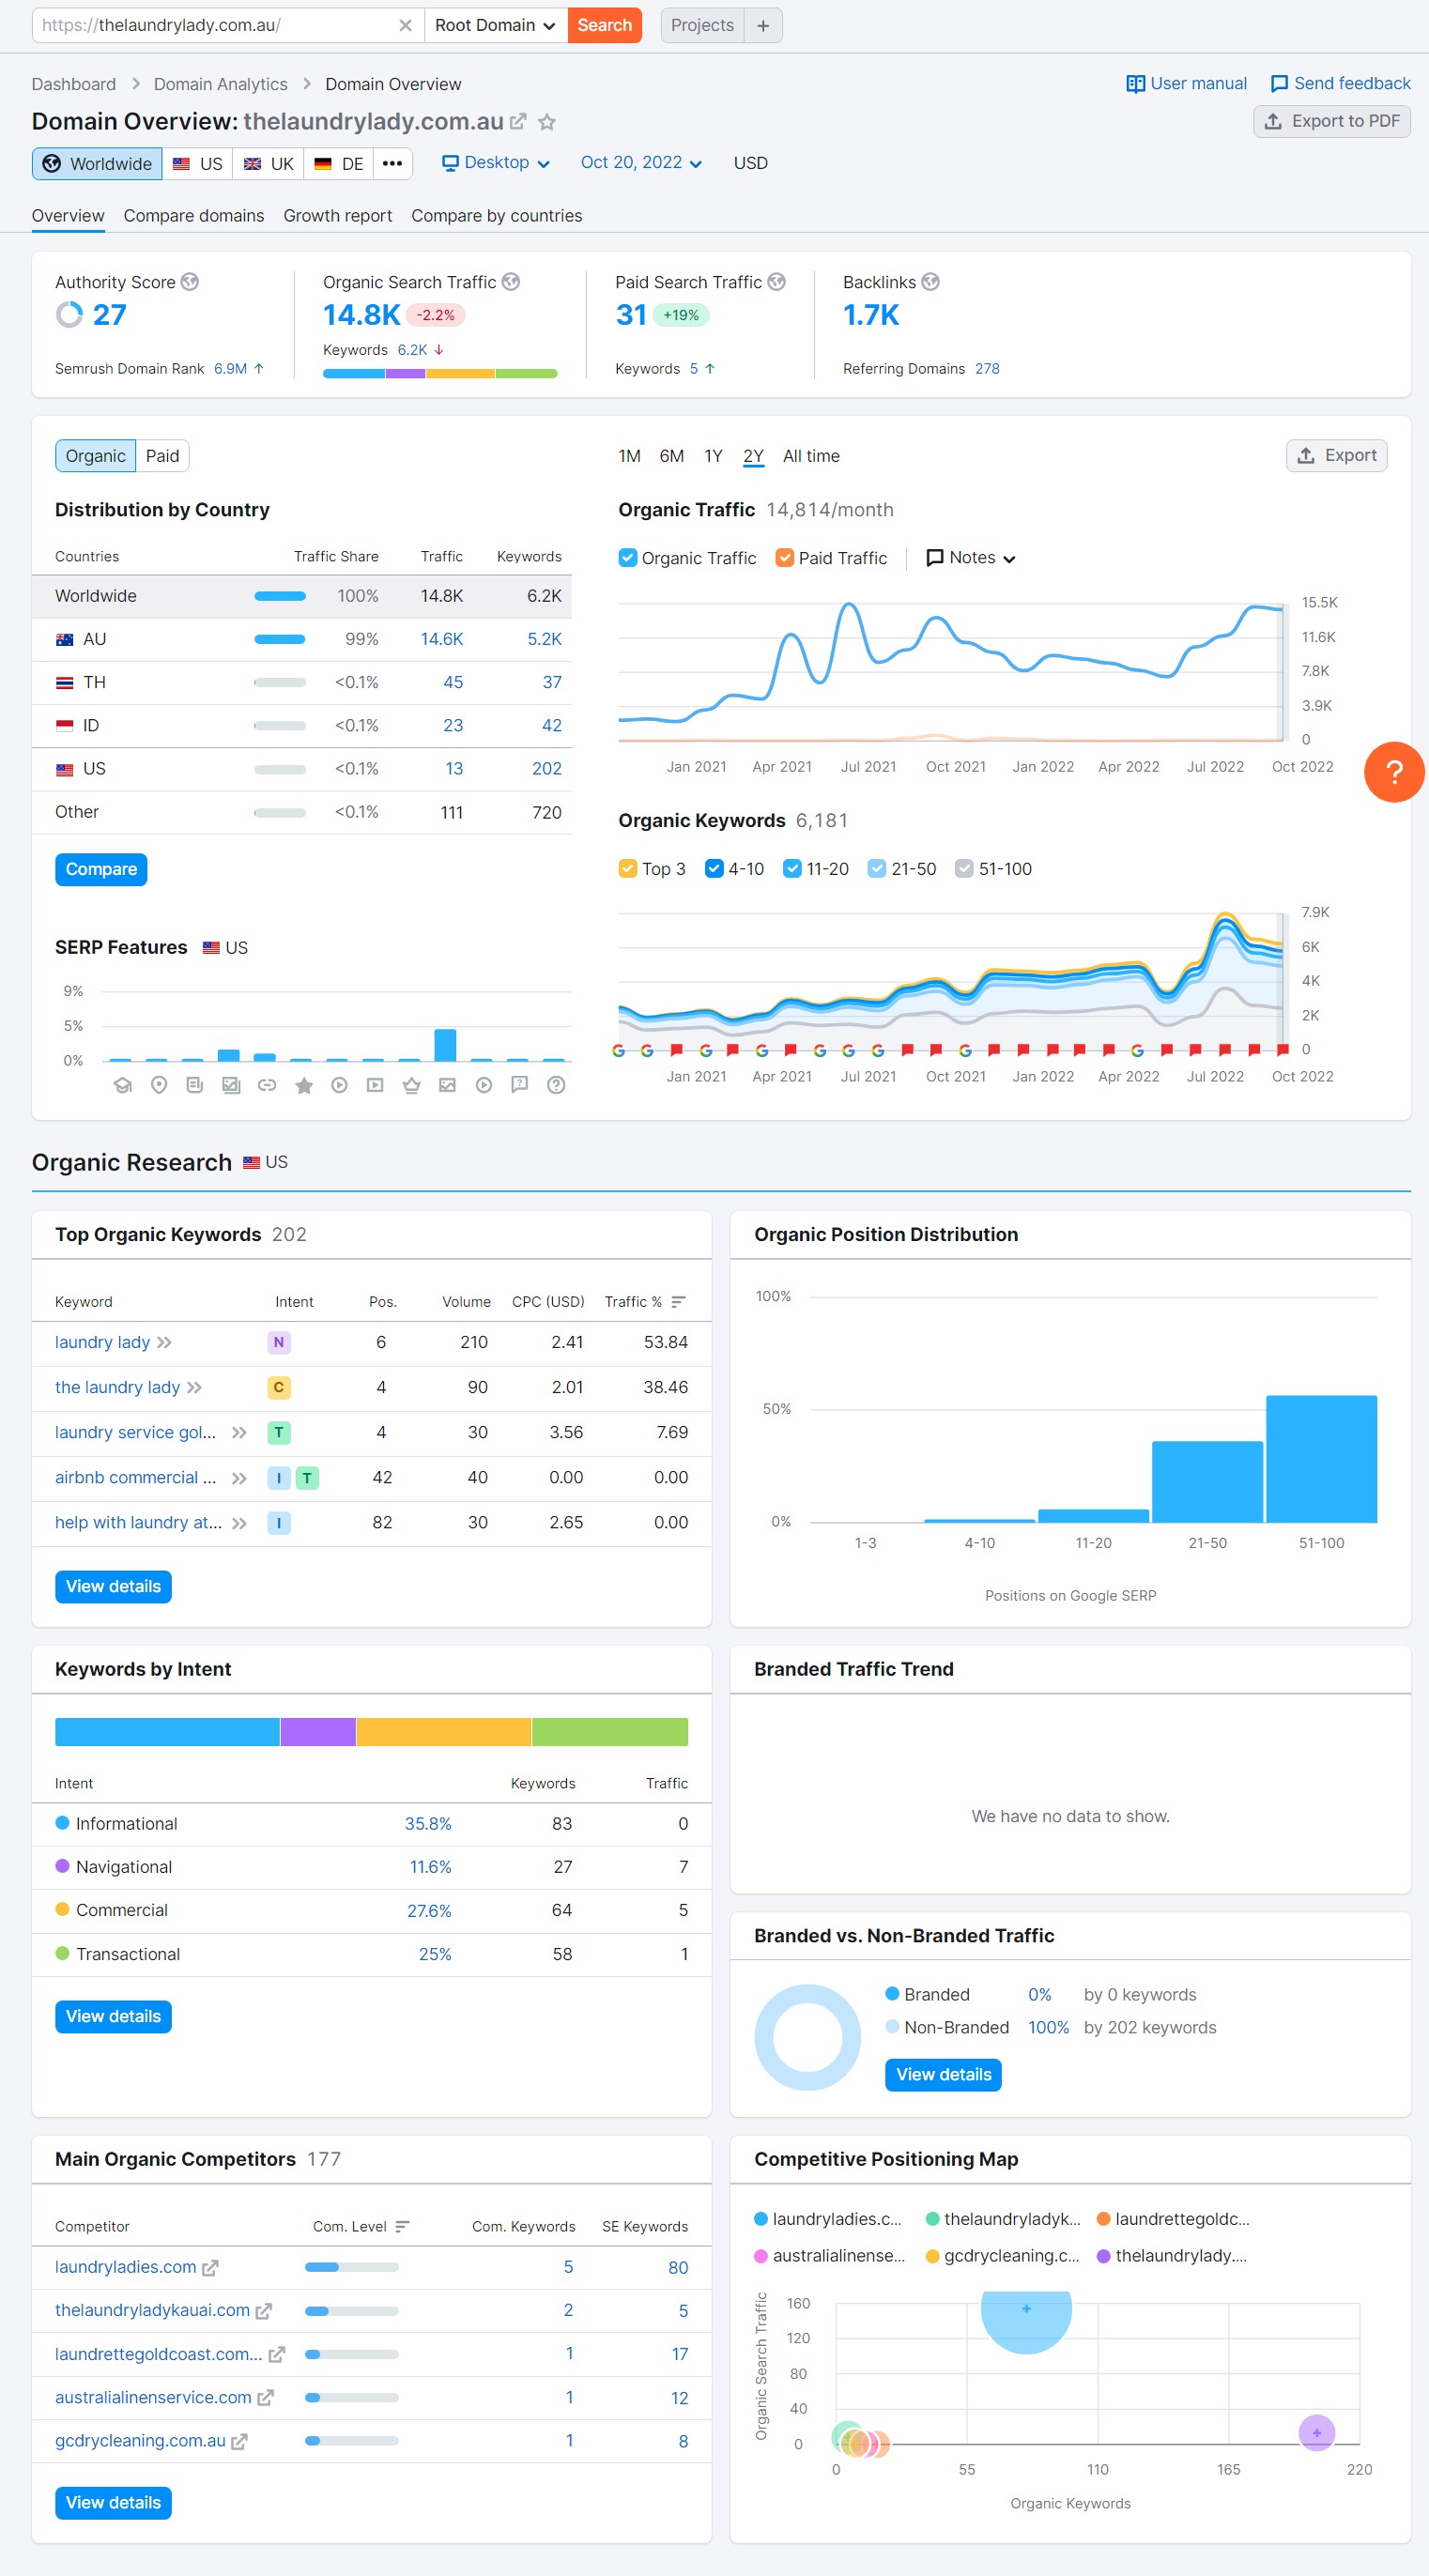Expand 'airbnb commercial' keyword row
Viewport: 1429px width, 2576px height.
tap(239, 1477)
